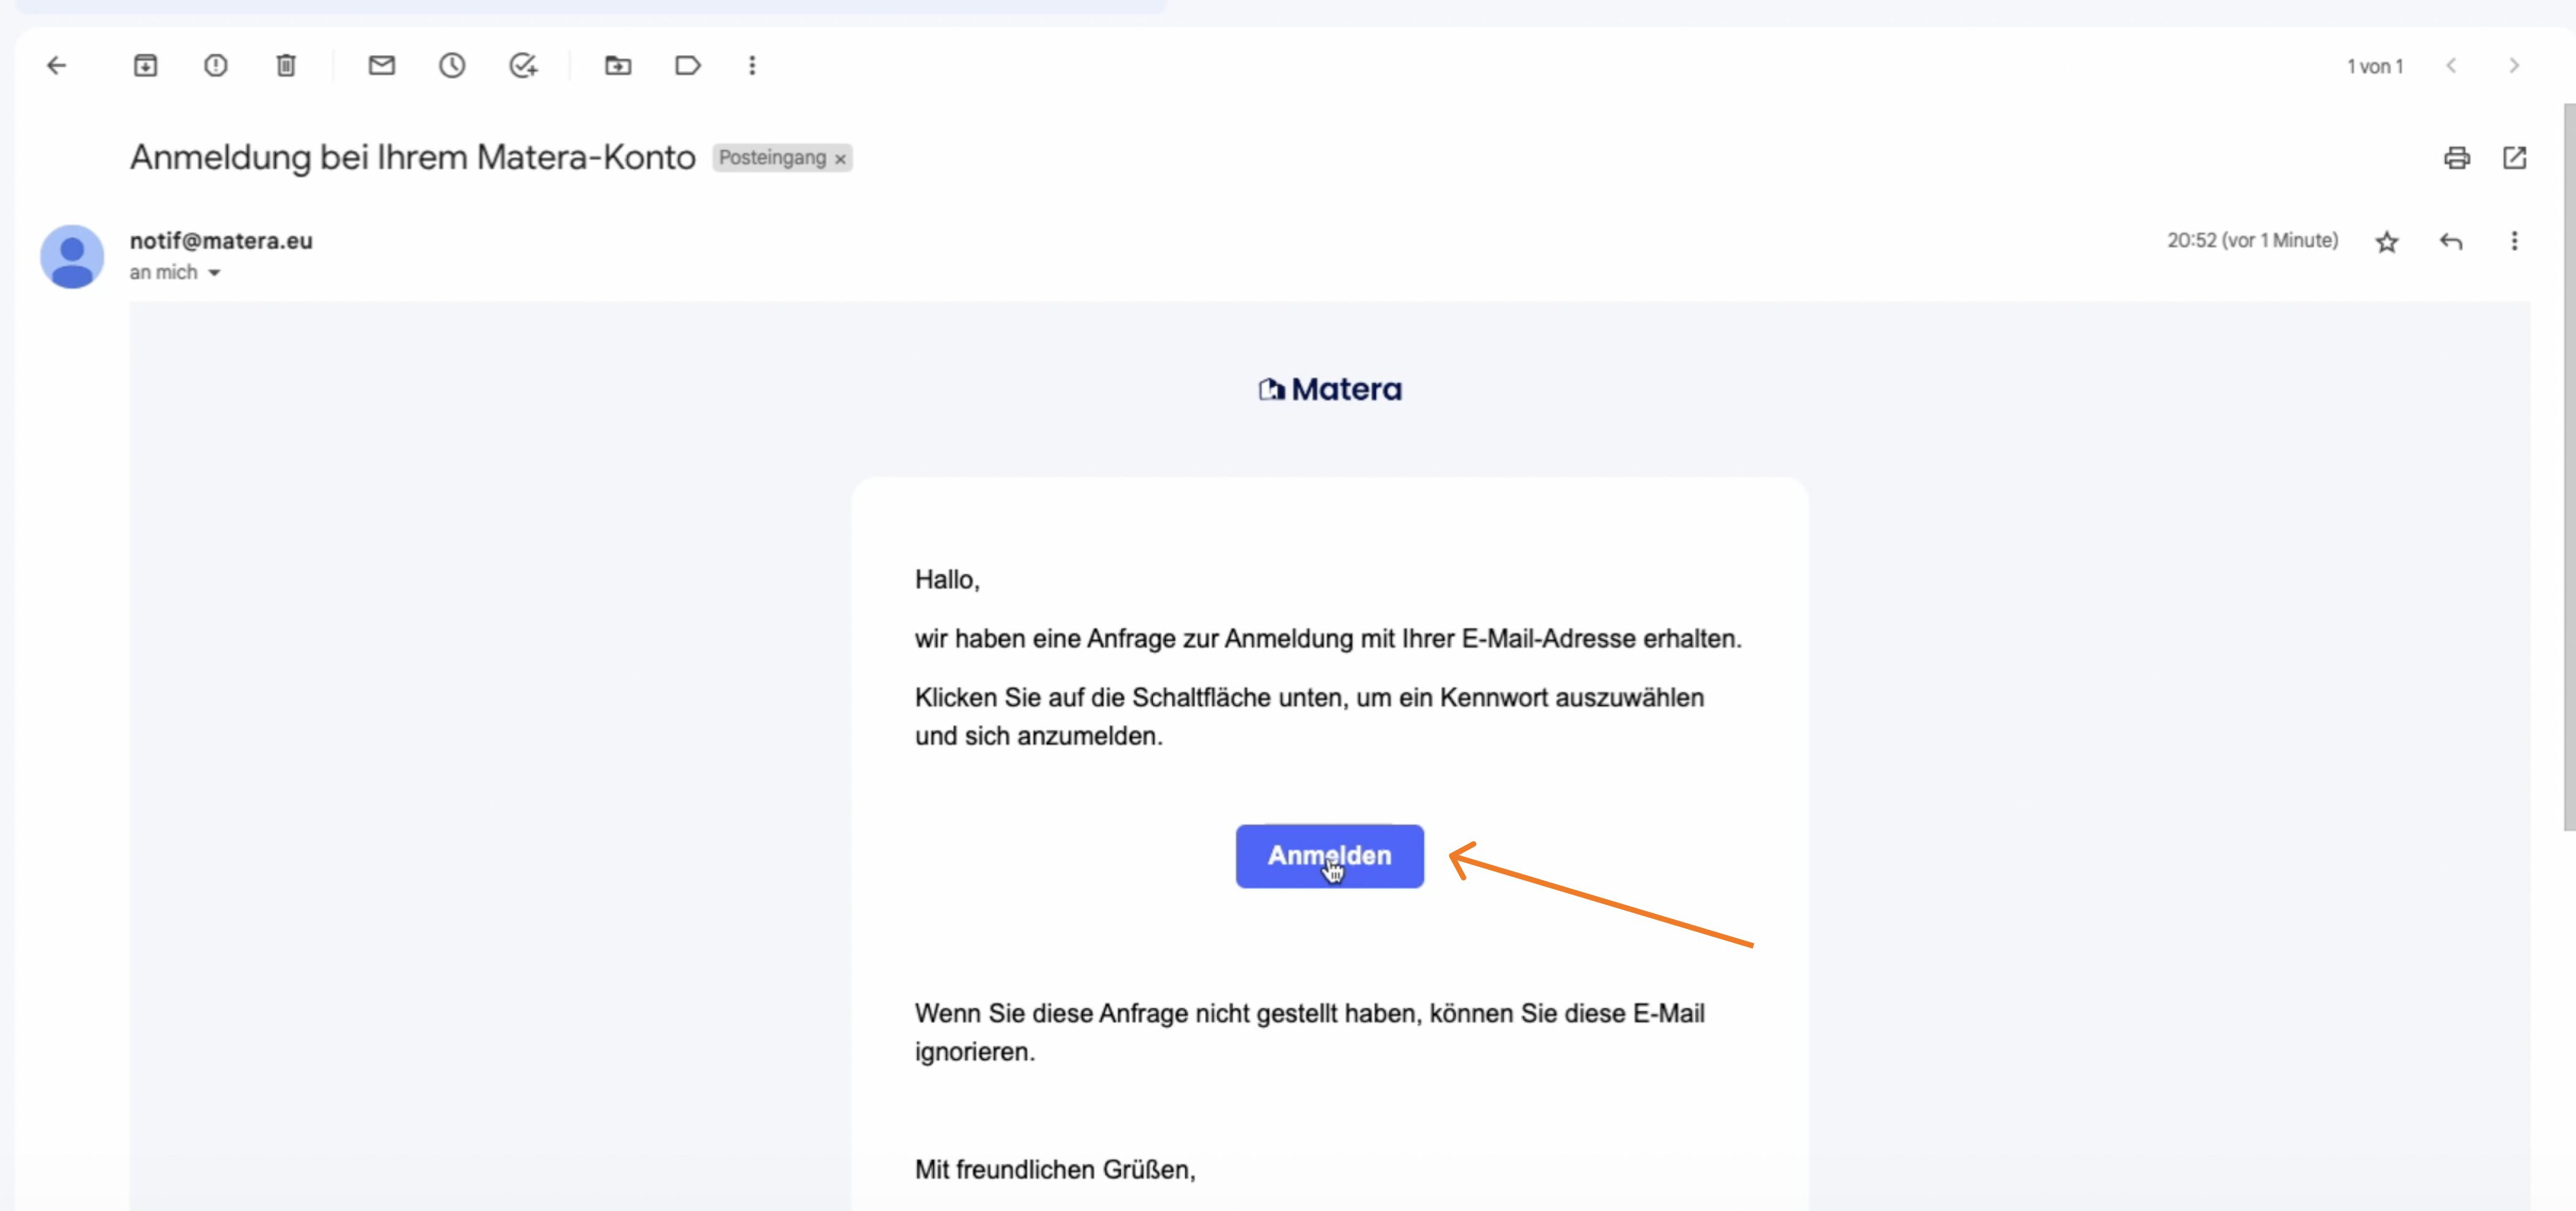Click the vertical scrollbar on right
The image size is (2576, 1211).
pyautogui.click(x=2568, y=466)
